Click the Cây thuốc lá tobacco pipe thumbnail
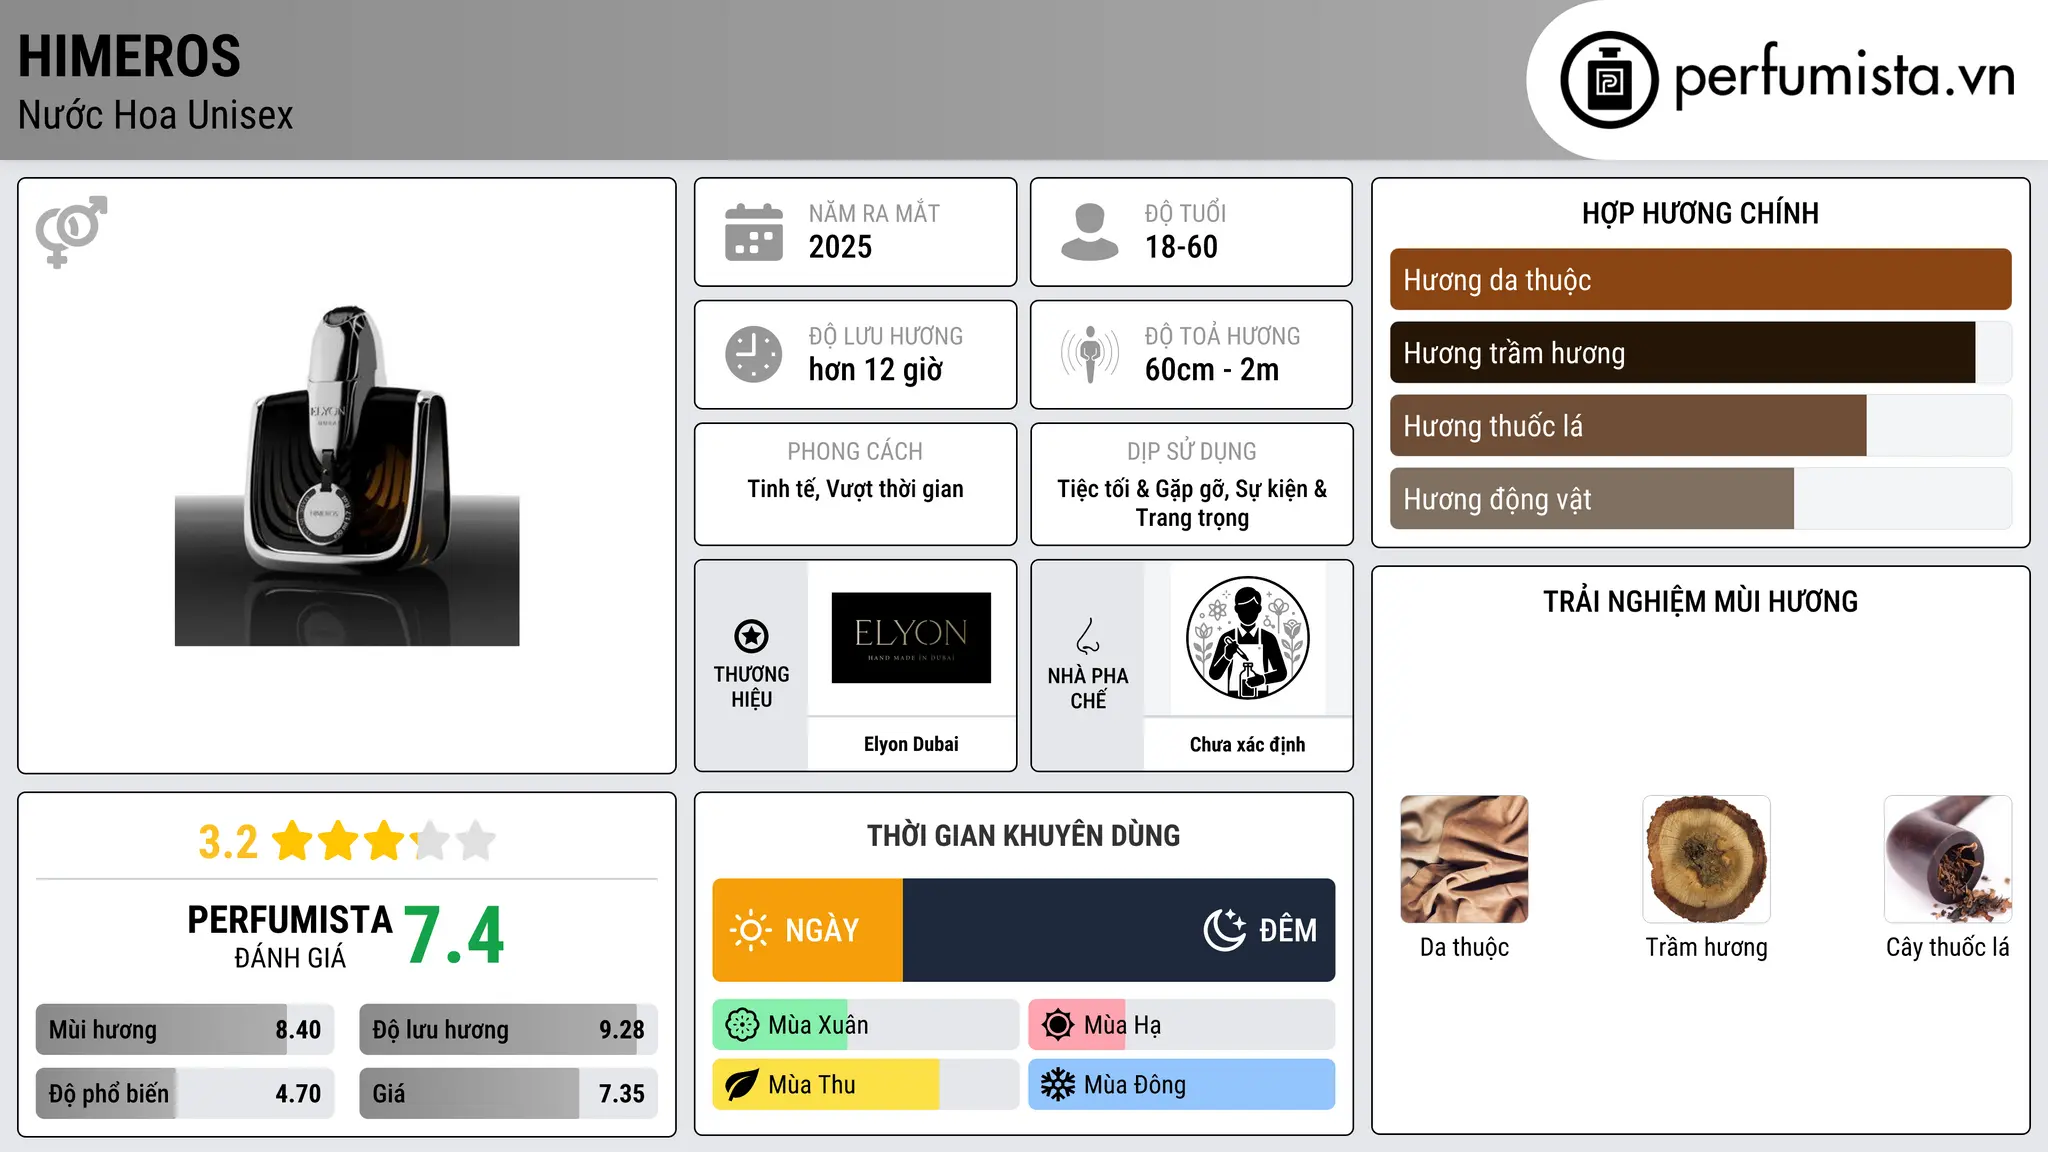 coord(1948,859)
